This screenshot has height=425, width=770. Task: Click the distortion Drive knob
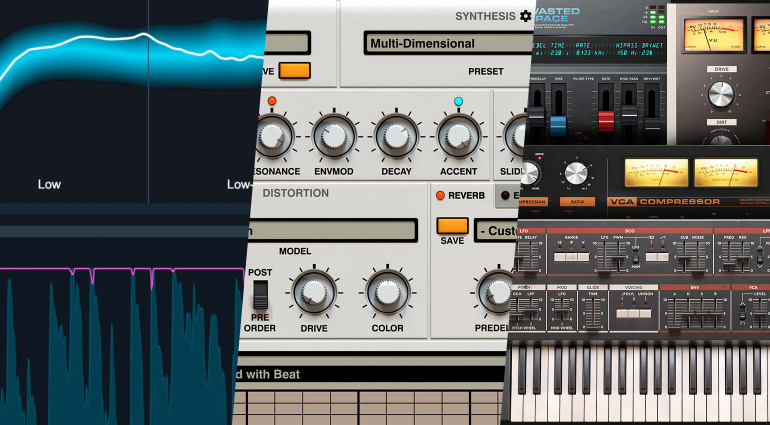click(x=315, y=292)
